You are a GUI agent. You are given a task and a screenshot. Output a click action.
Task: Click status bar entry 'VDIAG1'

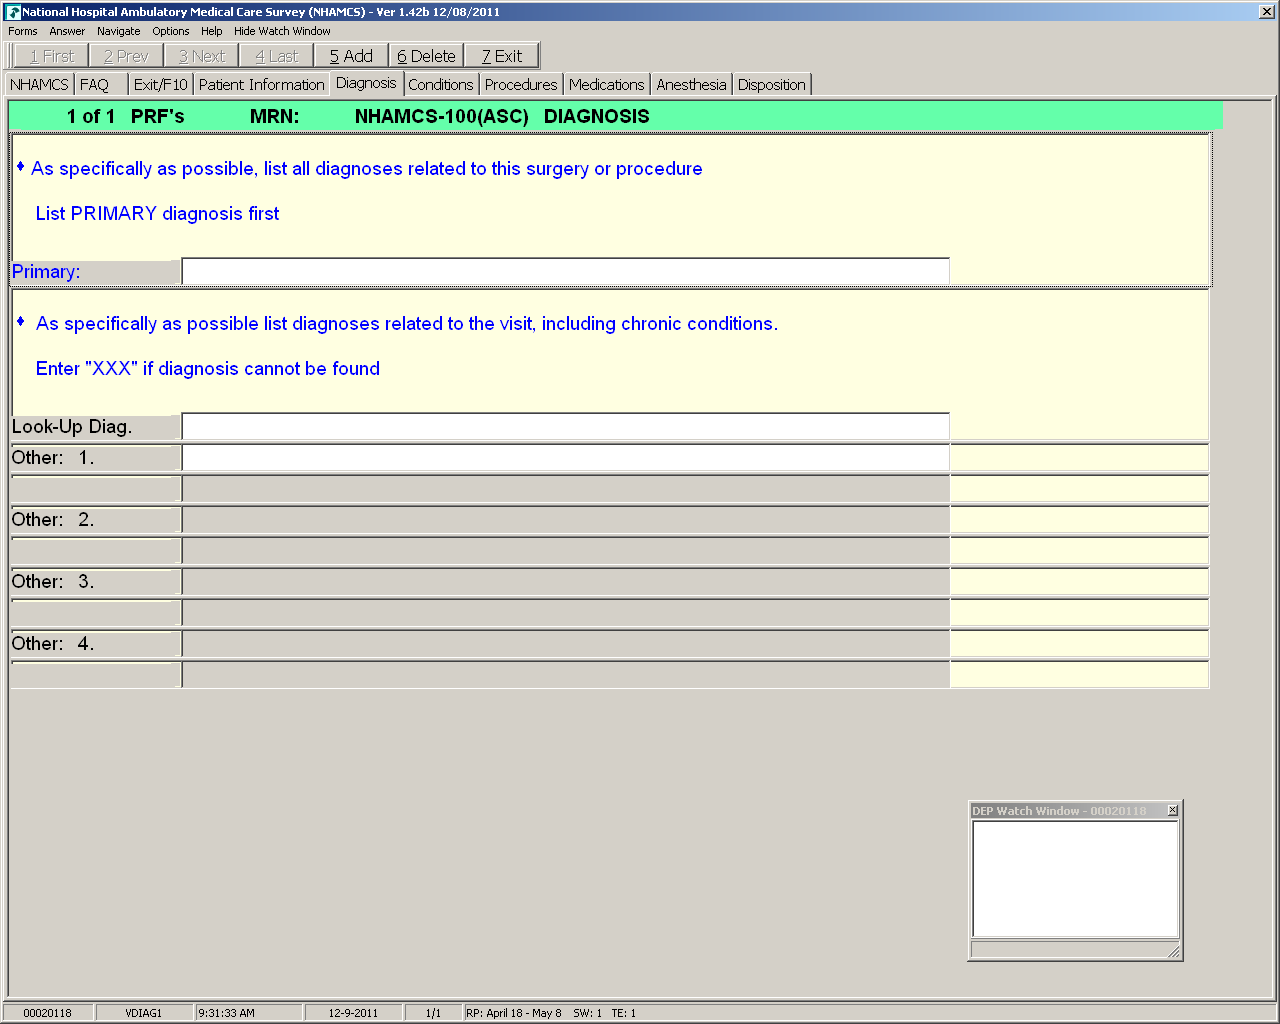pyautogui.click(x=144, y=1013)
